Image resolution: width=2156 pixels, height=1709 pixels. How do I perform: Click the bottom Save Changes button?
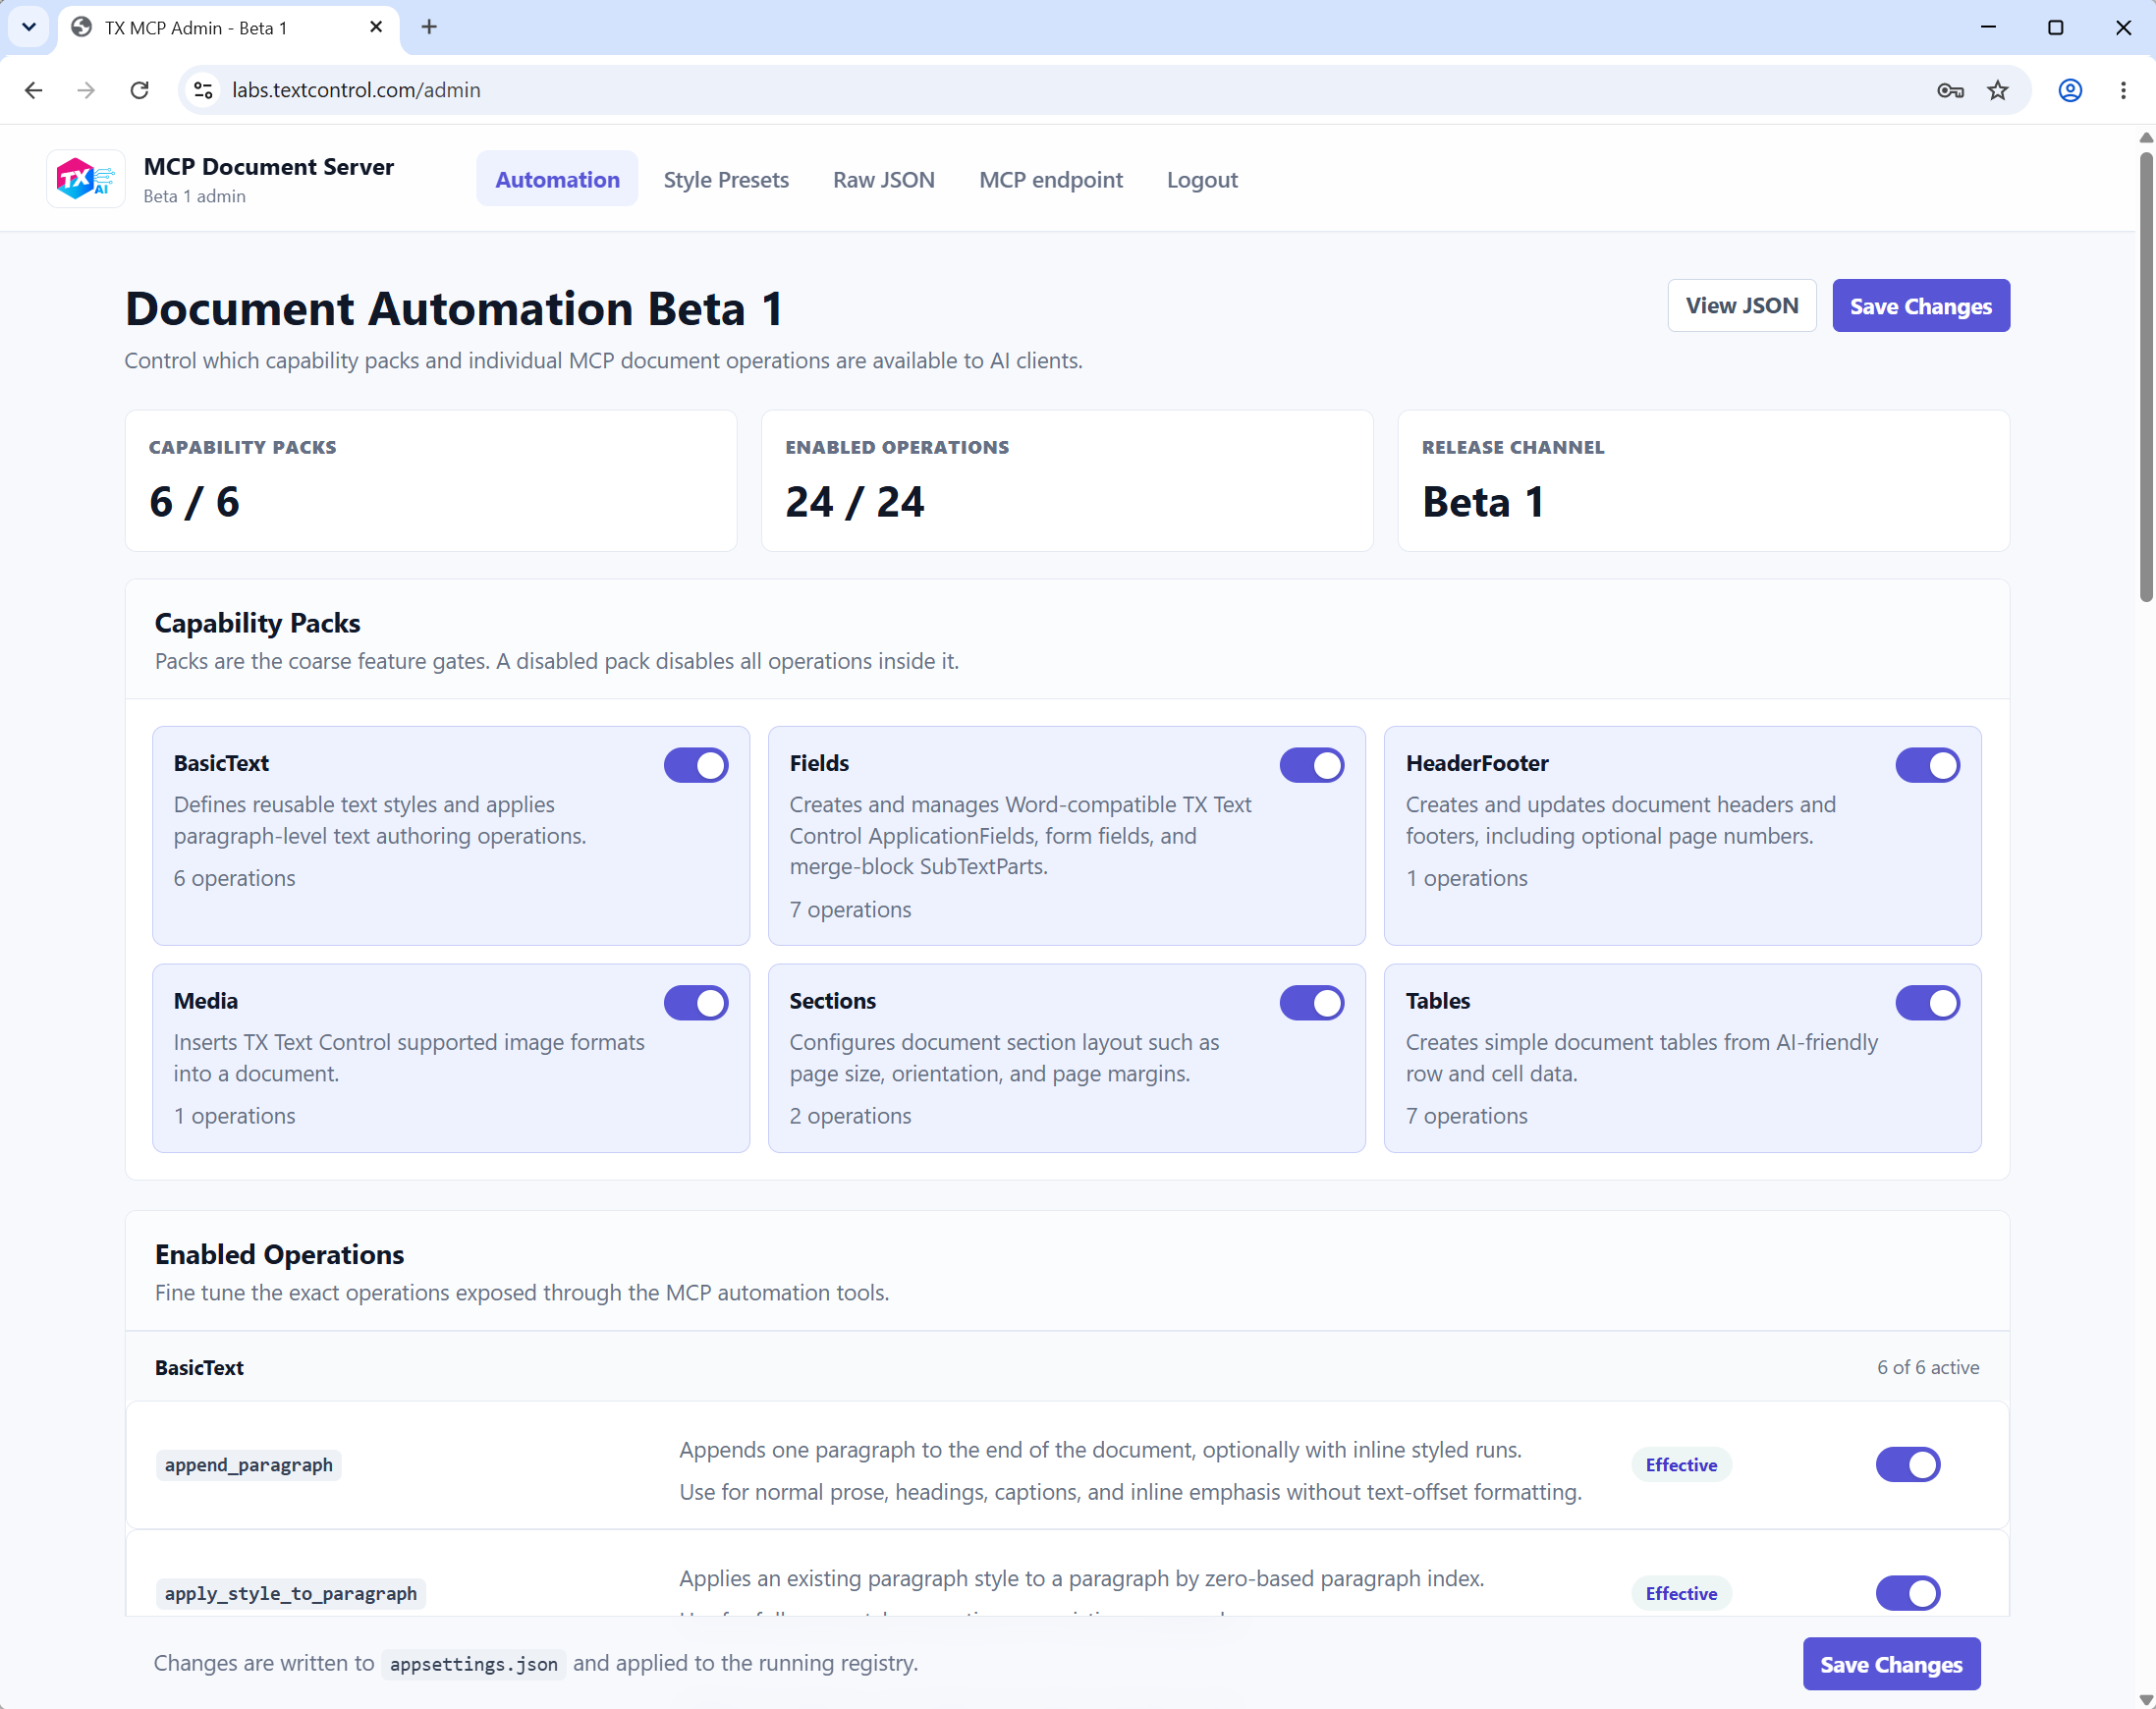1891,1664
